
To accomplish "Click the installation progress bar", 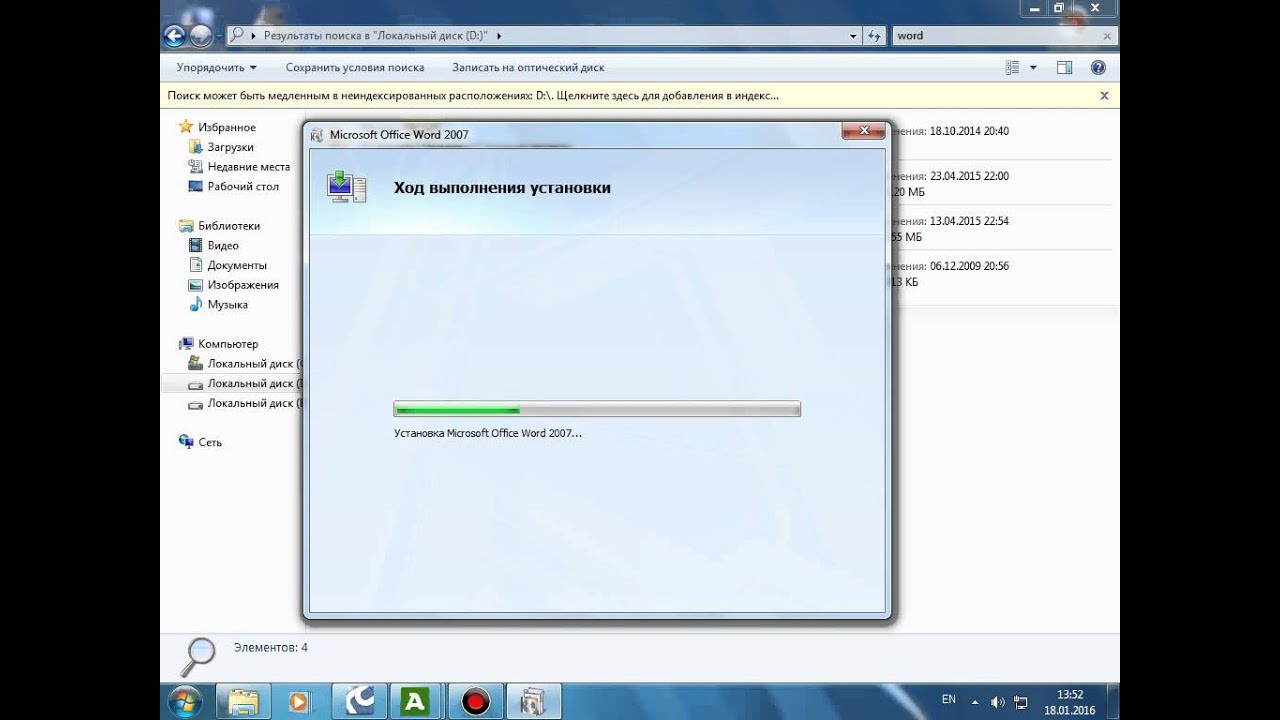I will (597, 409).
